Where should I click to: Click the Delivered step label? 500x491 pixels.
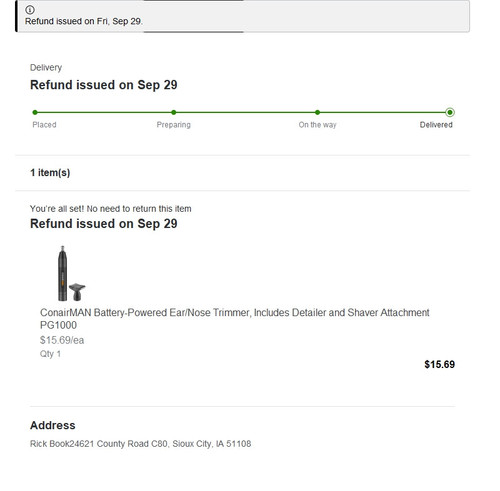pos(436,125)
